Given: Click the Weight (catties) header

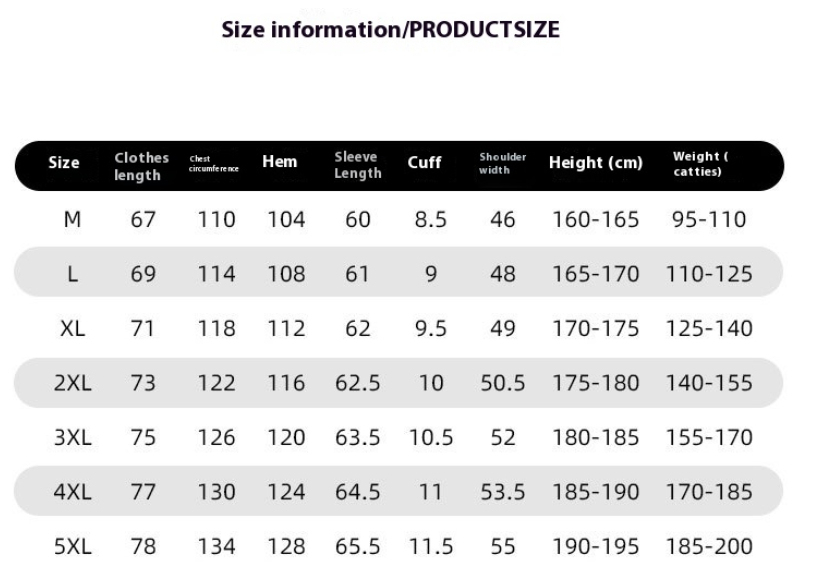Looking at the screenshot, I should tap(700, 164).
